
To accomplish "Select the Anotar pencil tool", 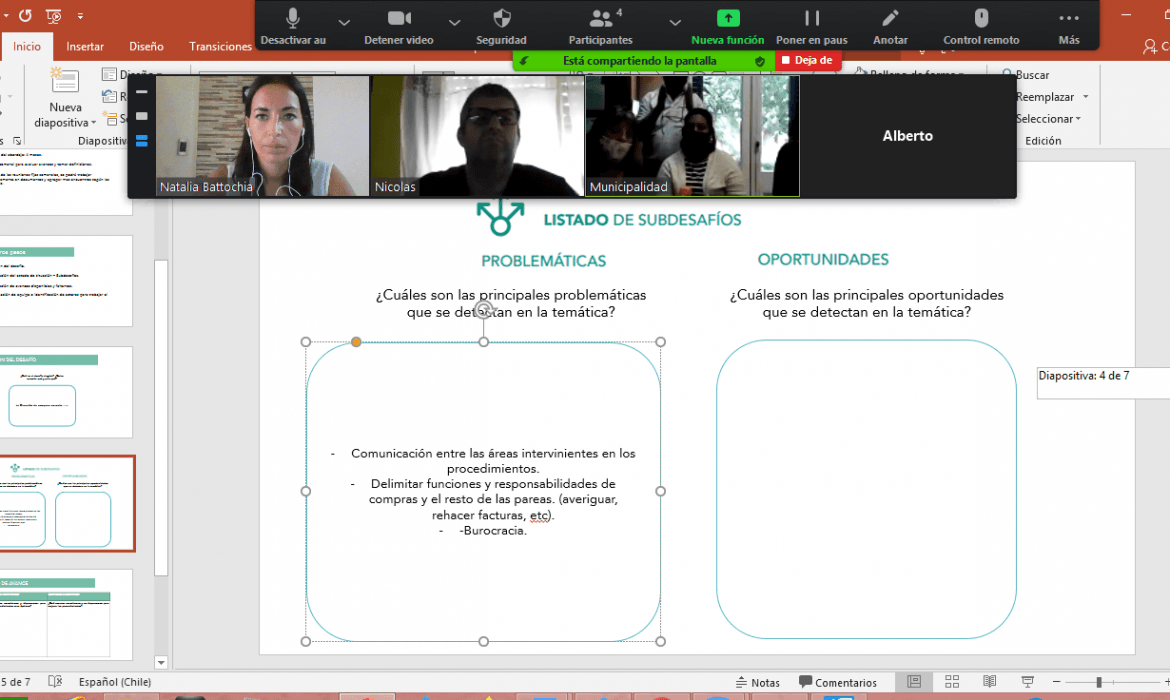I will (x=890, y=19).
